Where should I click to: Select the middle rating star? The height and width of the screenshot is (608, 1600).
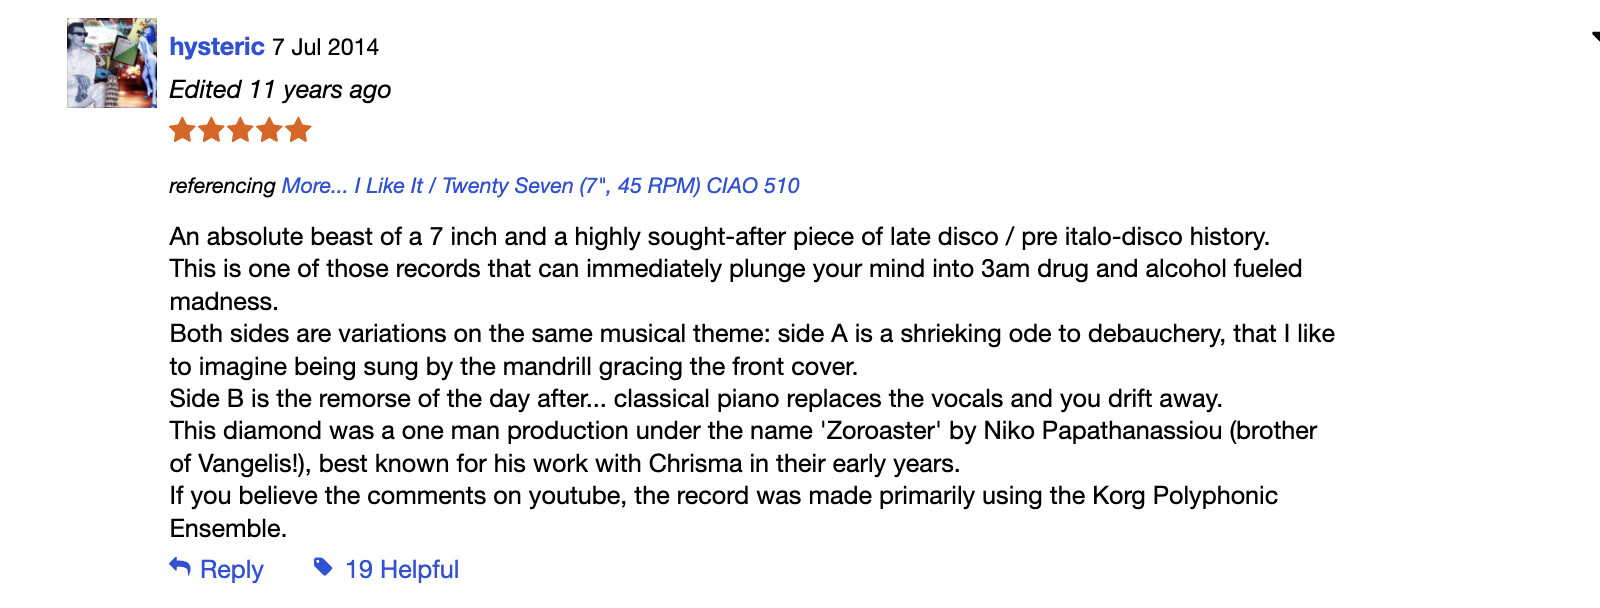[x=240, y=130]
